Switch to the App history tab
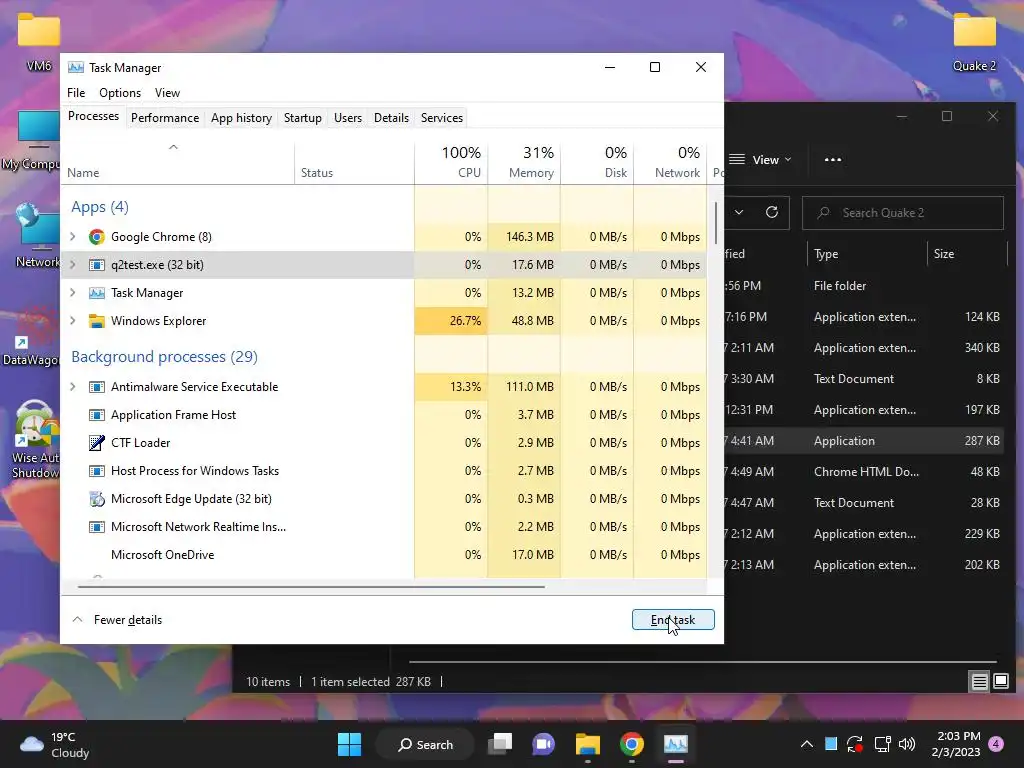 (241, 118)
